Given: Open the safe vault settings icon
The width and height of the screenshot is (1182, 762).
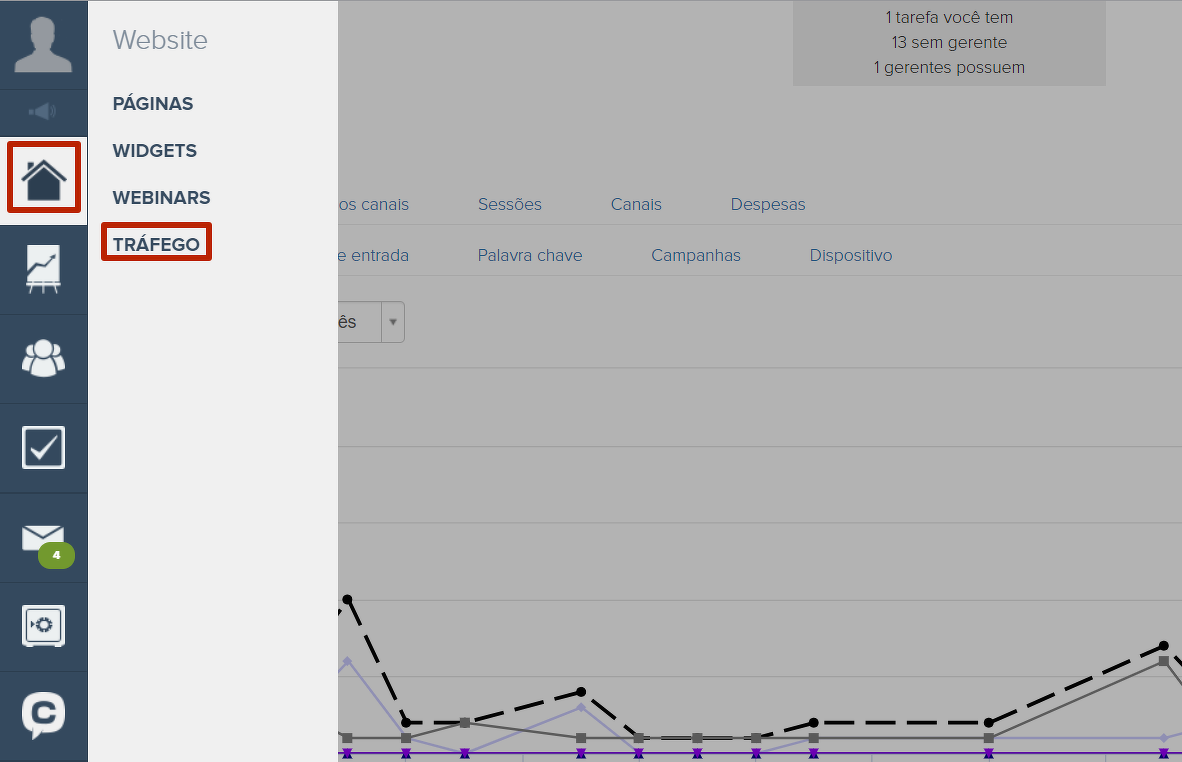Looking at the screenshot, I should [43, 626].
